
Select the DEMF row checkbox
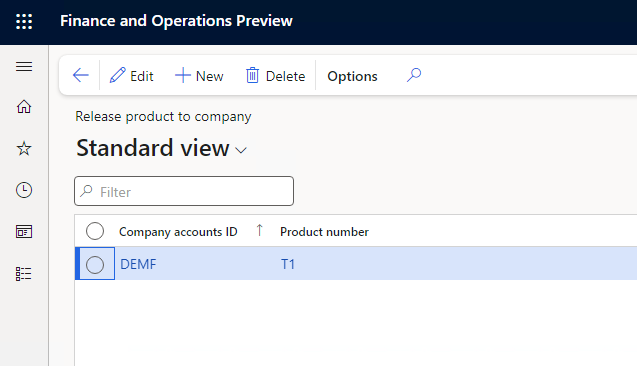click(x=95, y=264)
